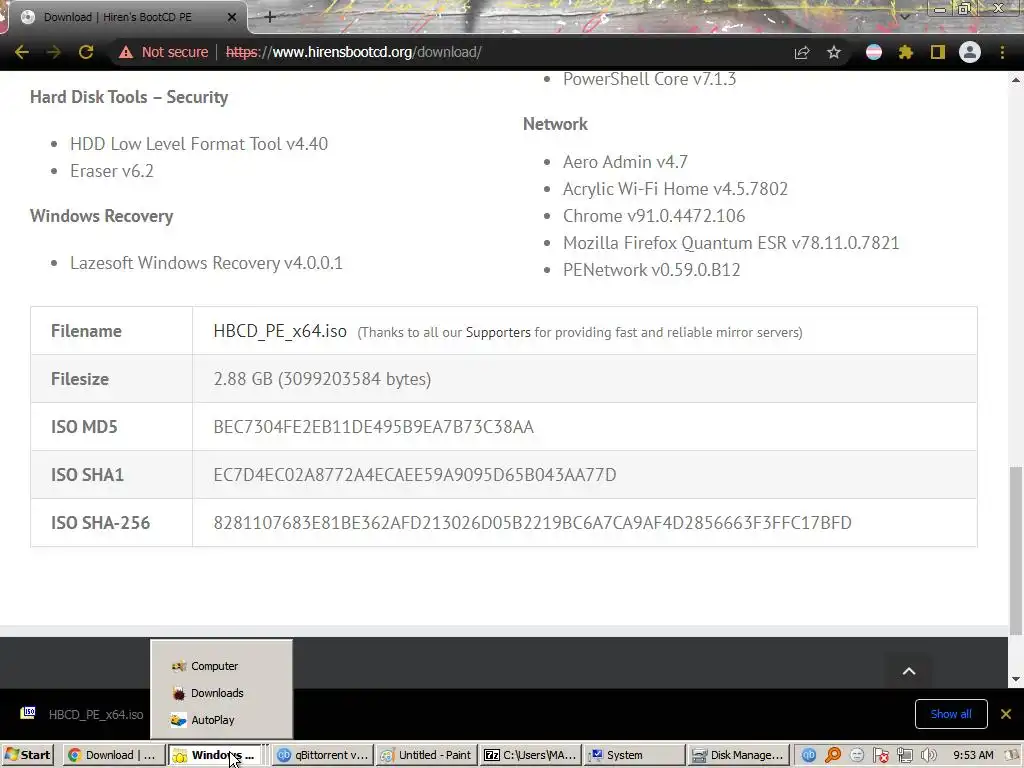This screenshot has width=1024, height=768.
Task: Click Lazesoft Windows Recovery v4.0.0.1 entry
Action: pyautogui.click(x=206, y=263)
